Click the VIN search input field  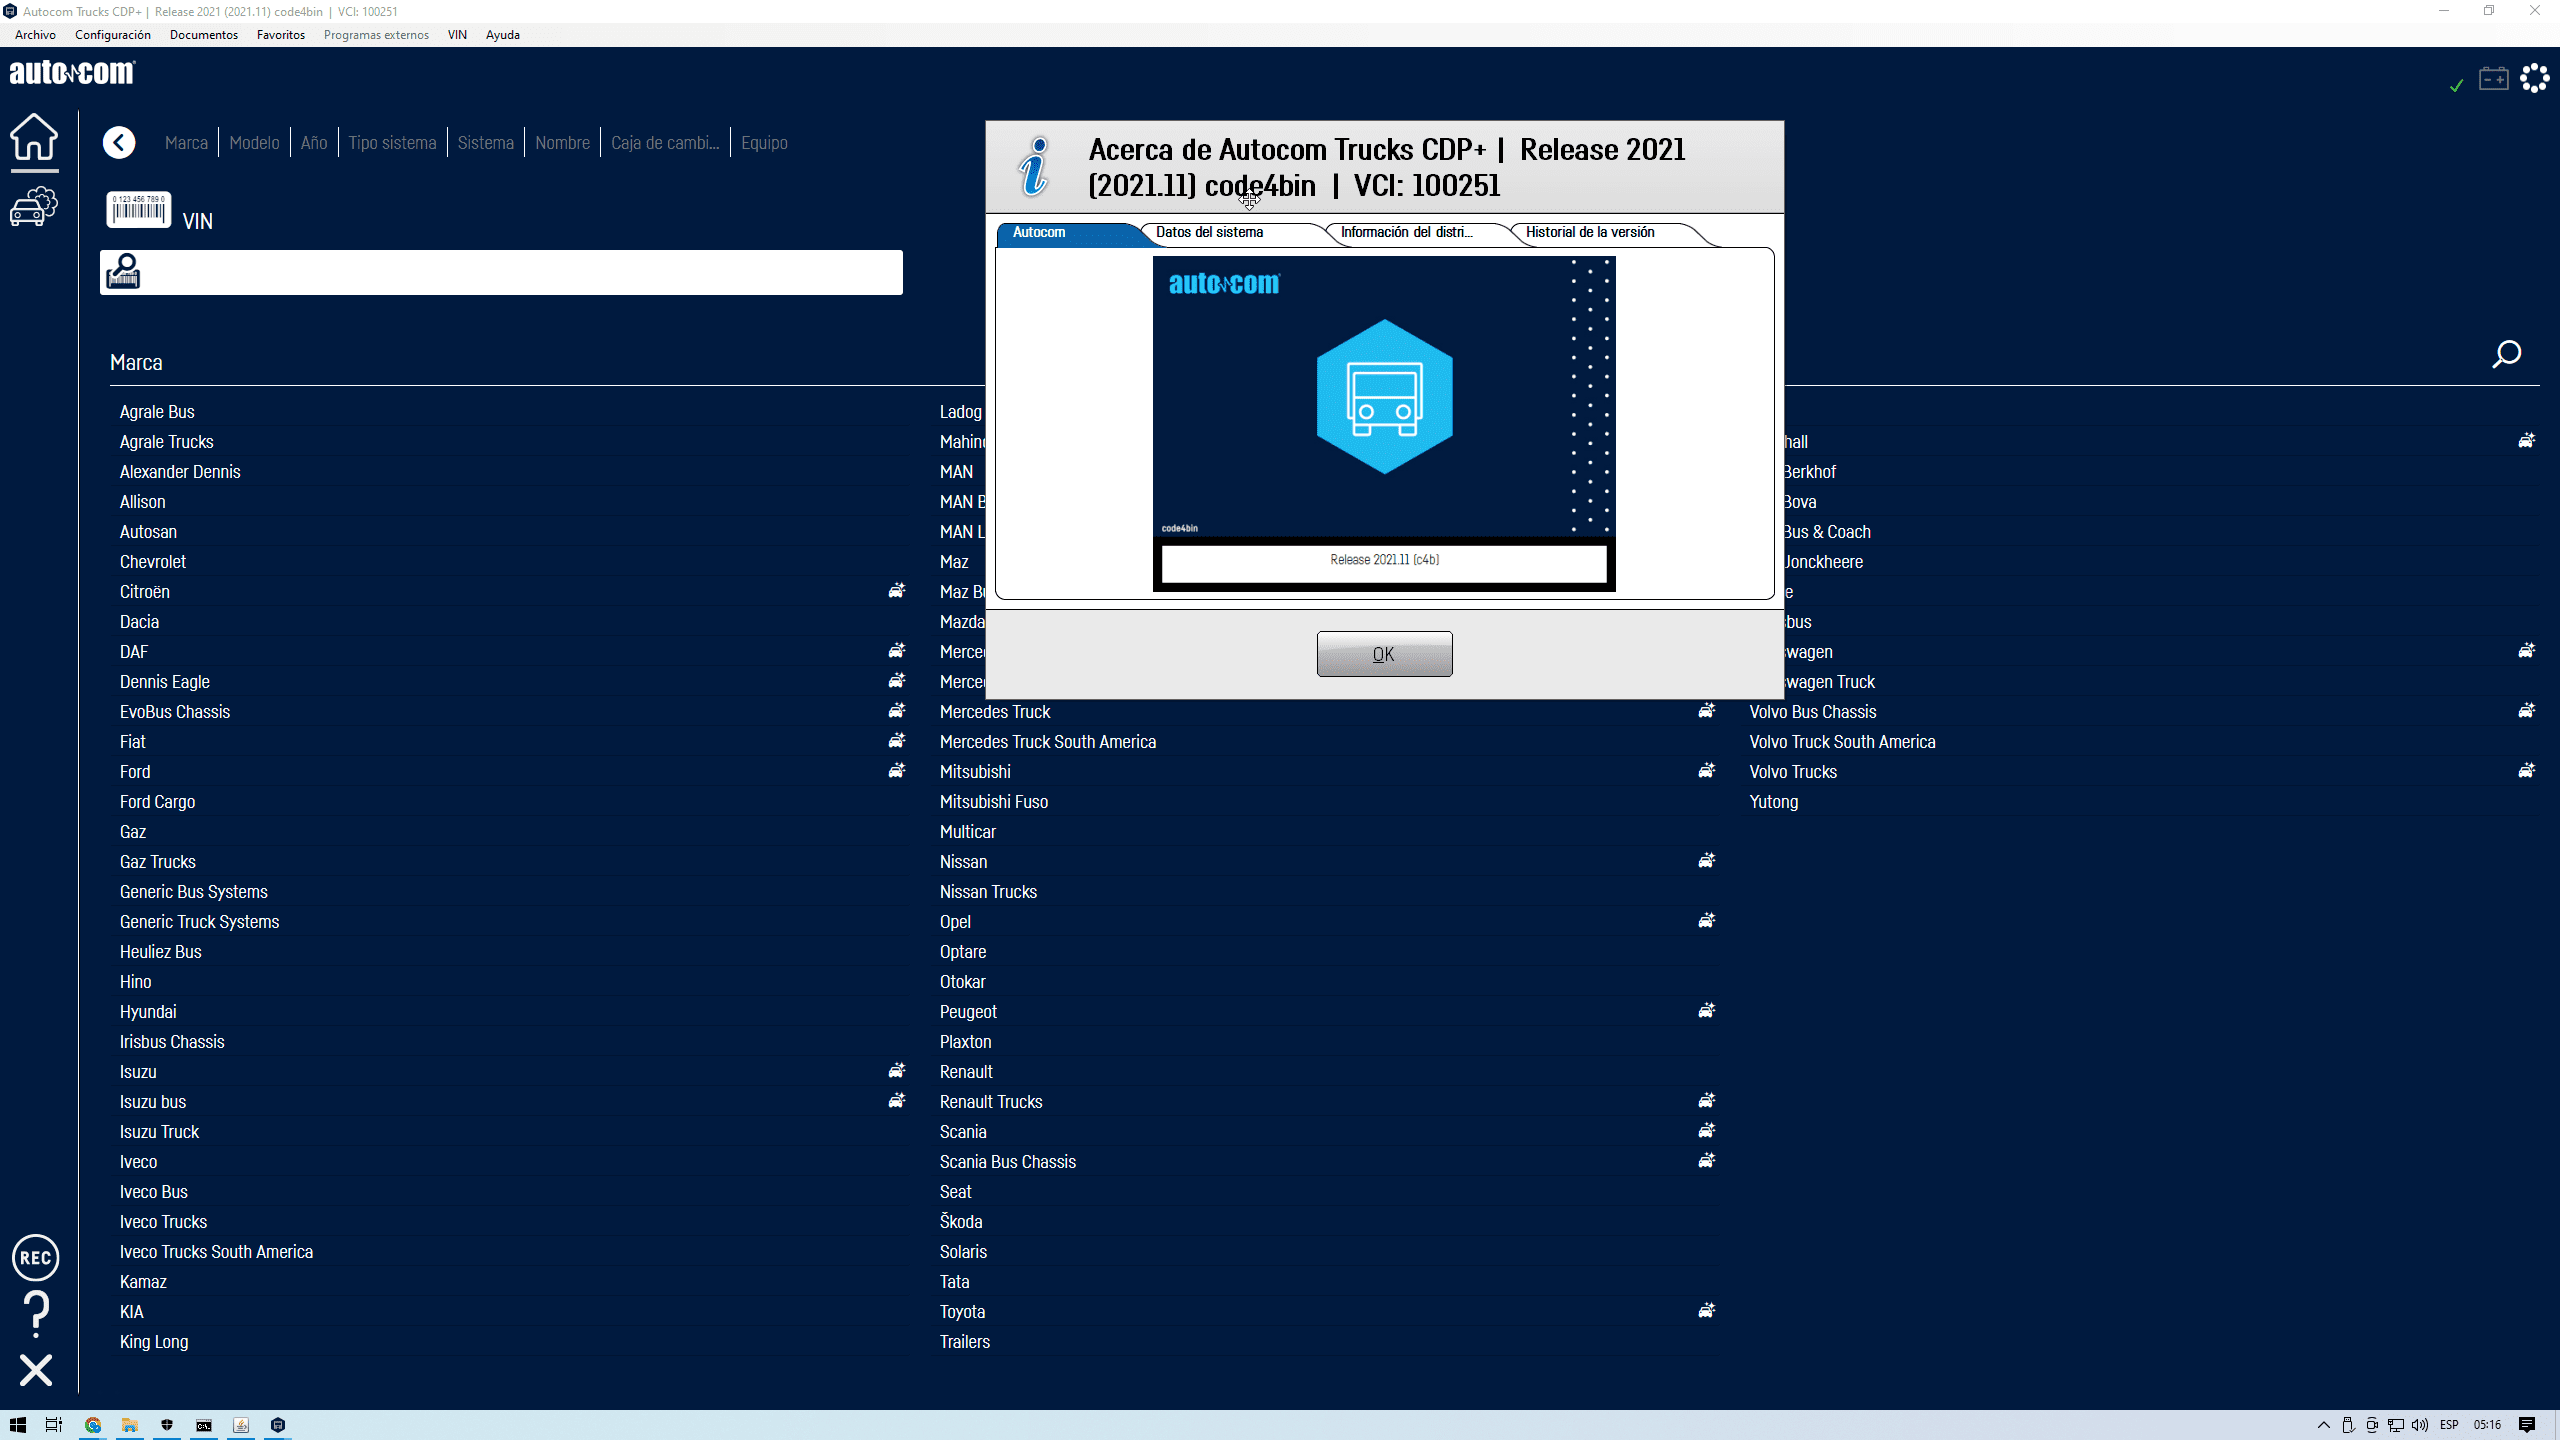(520, 272)
